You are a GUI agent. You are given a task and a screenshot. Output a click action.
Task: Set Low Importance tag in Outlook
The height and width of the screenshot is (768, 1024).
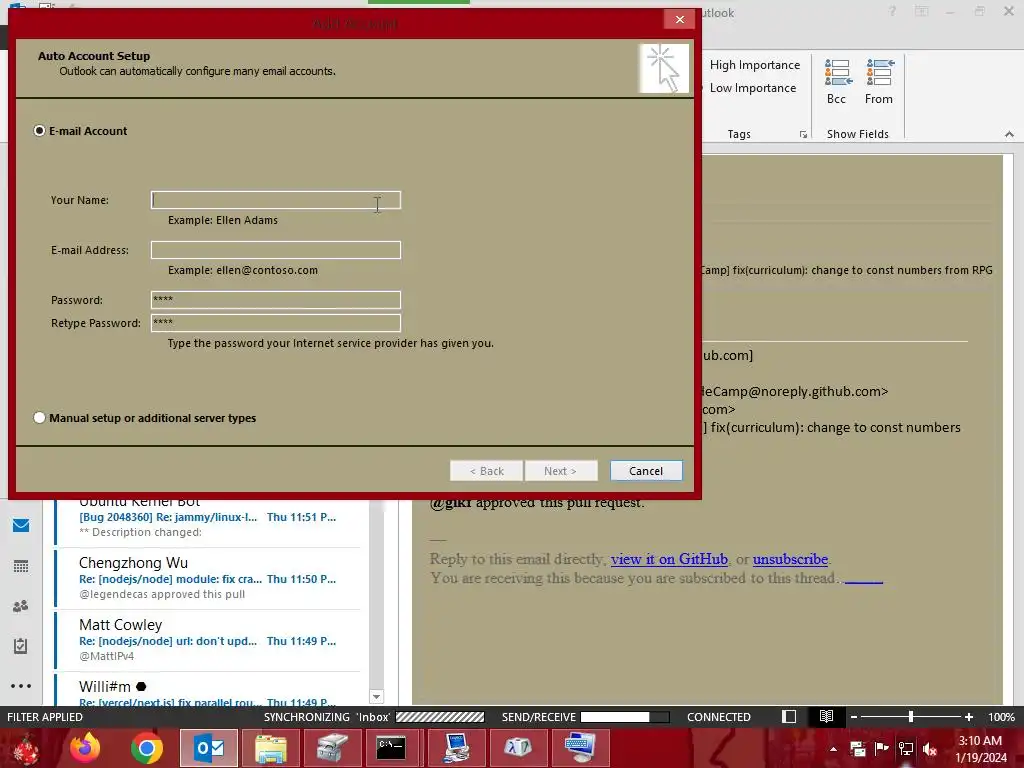[752, 88]
